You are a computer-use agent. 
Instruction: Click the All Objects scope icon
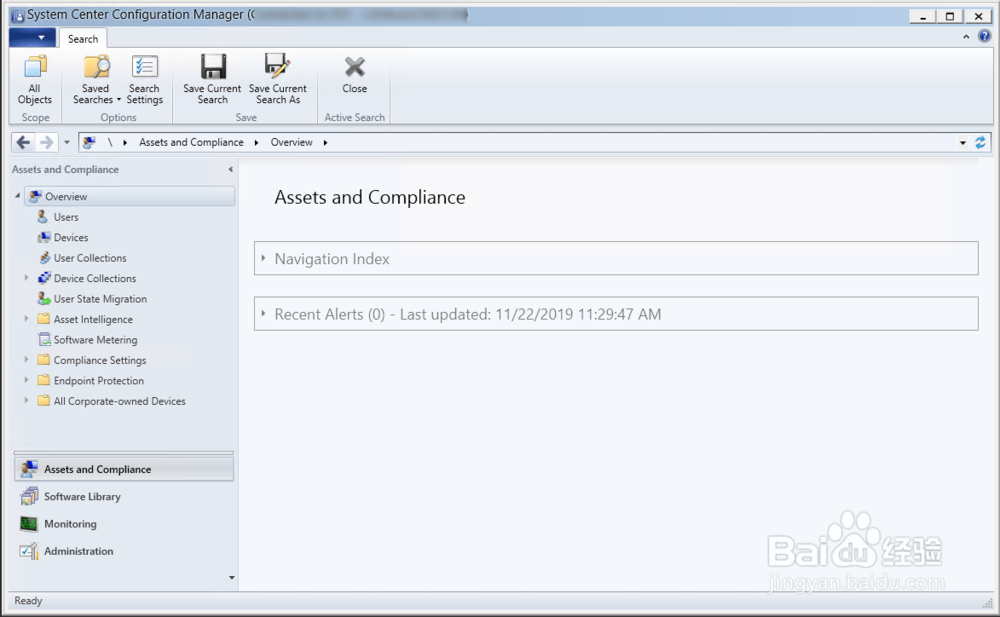[x=35, y=66]
